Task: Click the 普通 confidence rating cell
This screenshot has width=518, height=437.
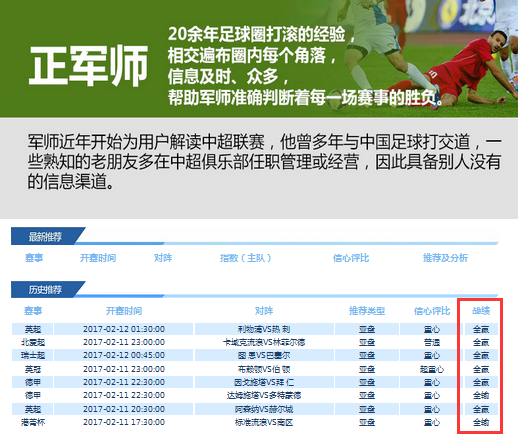Action: point(432,342)
